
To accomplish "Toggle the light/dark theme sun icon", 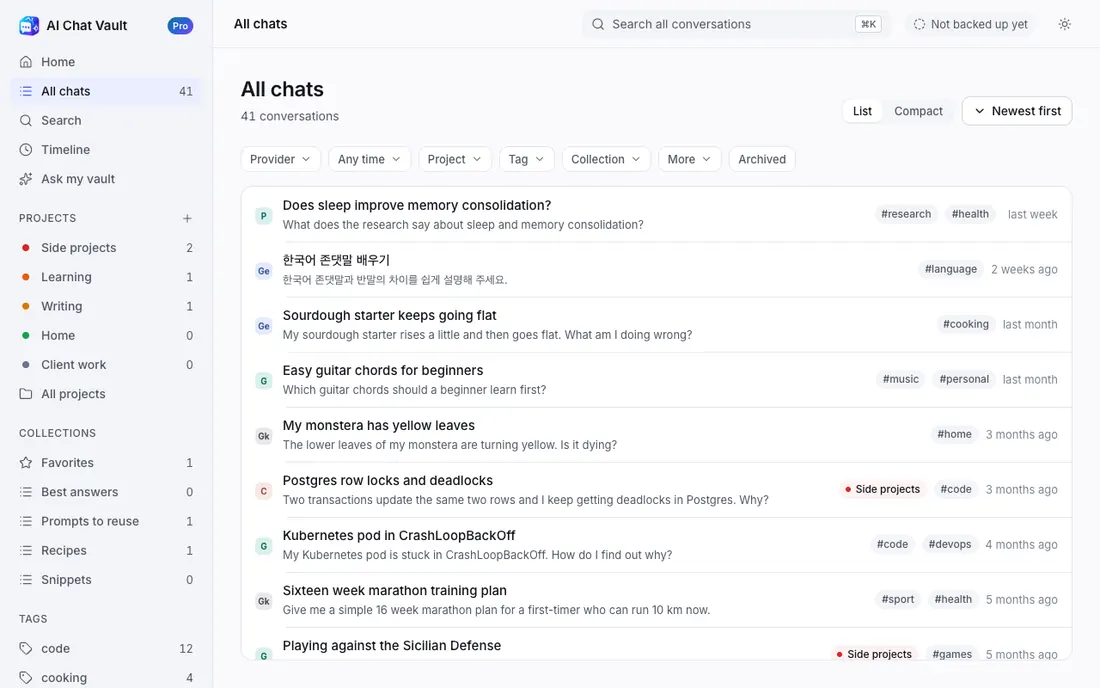I will [x=1064, y=24].
